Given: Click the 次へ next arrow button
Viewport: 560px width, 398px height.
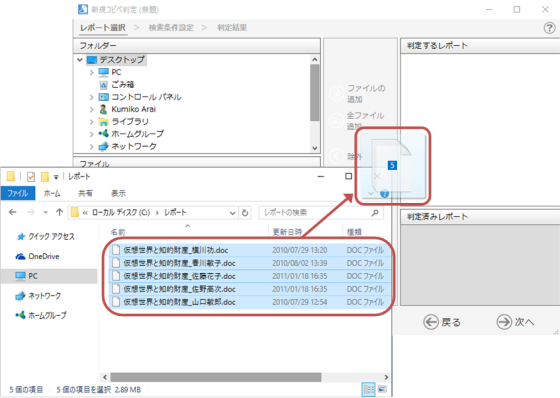Looking at the screenshot, I should point(515,322).
